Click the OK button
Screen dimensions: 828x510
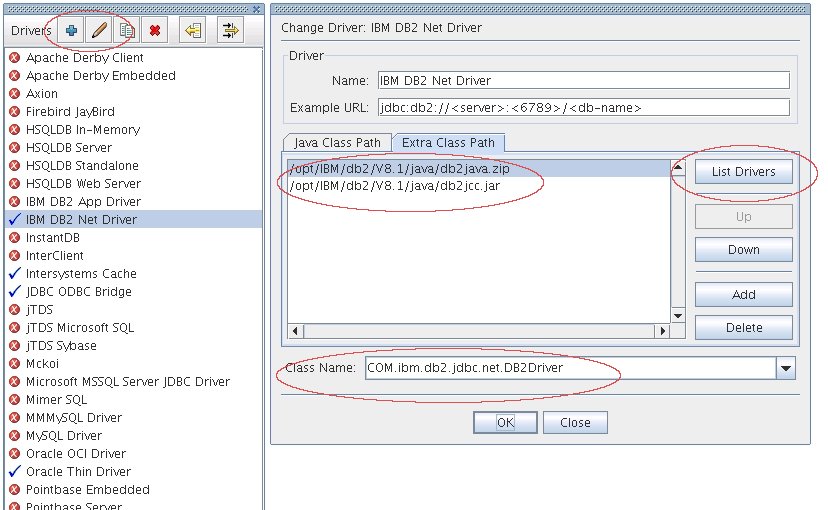(505, 422)
